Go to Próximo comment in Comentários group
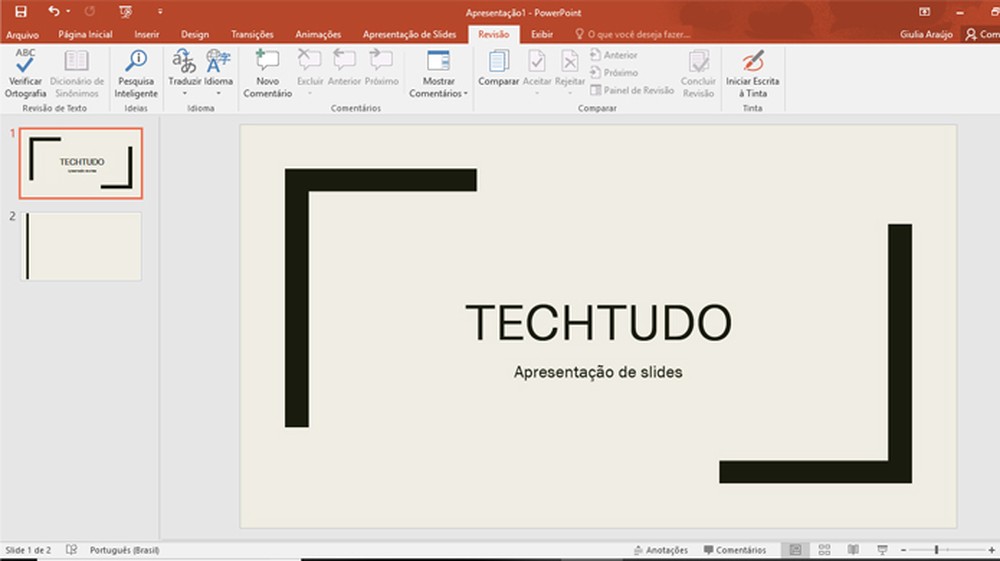Image resolution: width=1000 pixels, height=561 pixels. click(x=381, y=67)
